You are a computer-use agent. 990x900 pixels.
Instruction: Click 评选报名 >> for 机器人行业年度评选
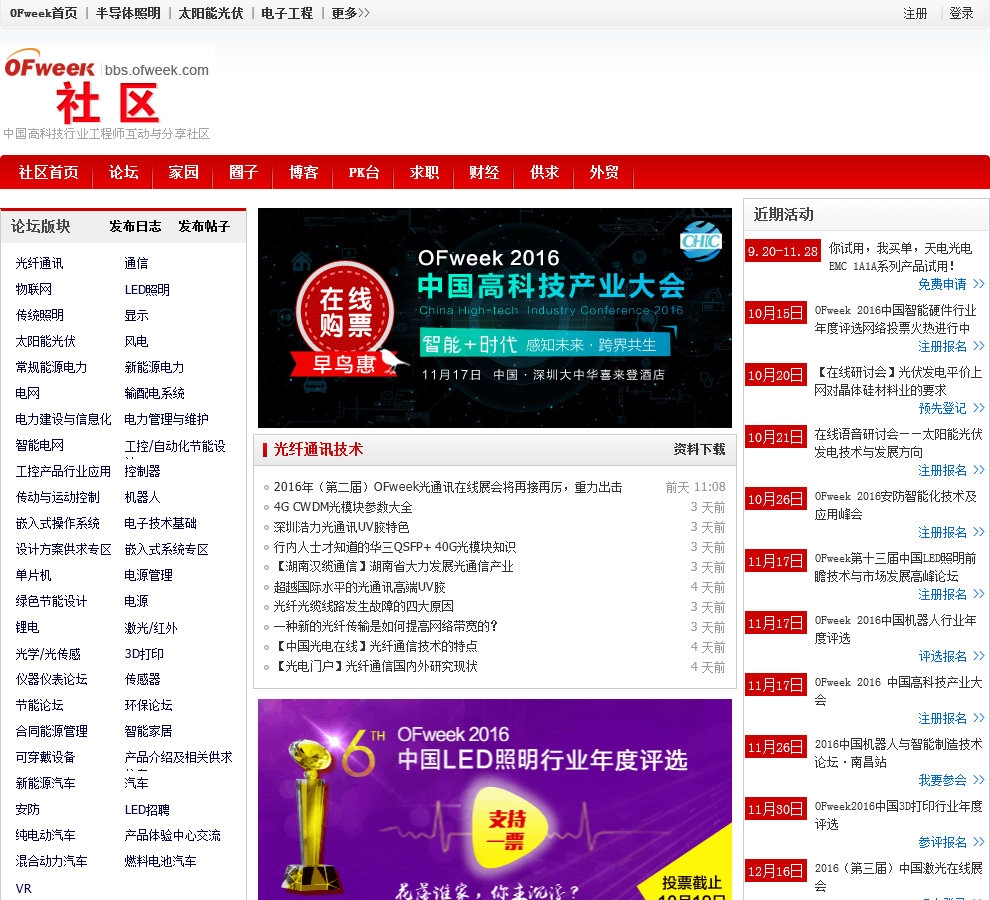[x=951, y=656]
